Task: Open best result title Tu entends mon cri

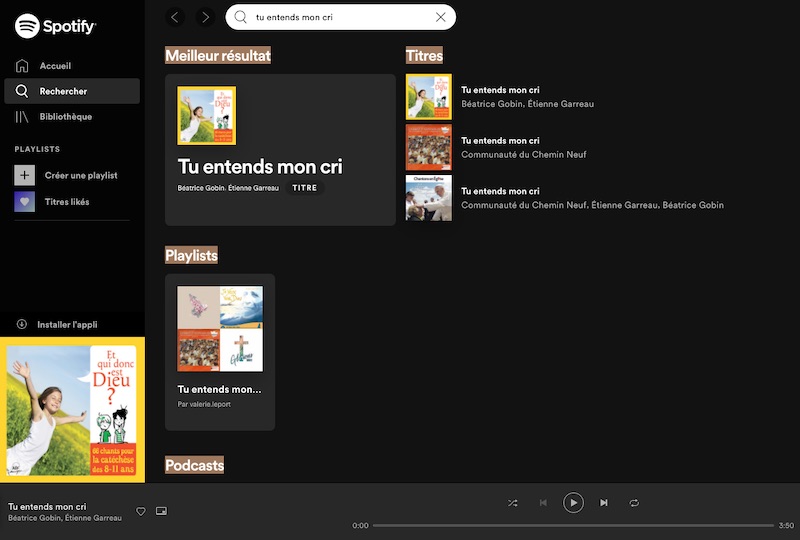Action: [x=260, y=166]
